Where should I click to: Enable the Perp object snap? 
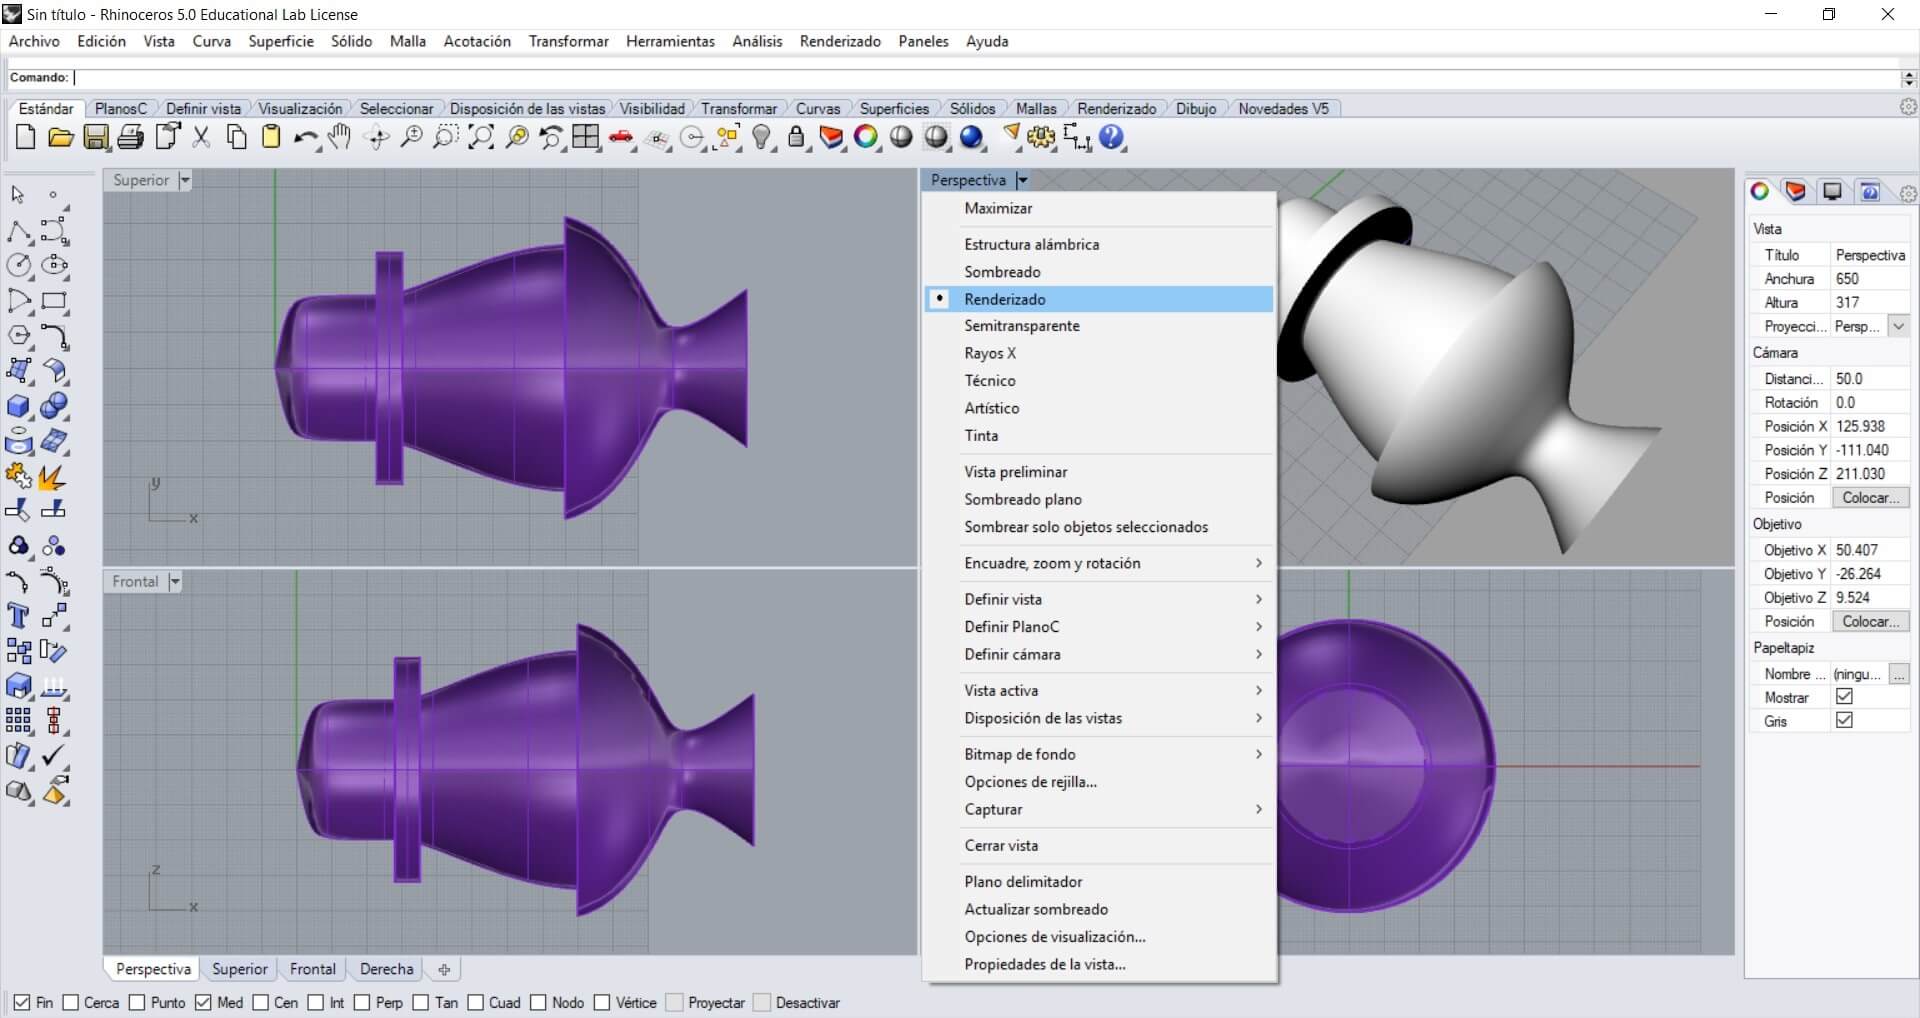pos(362,1002)
